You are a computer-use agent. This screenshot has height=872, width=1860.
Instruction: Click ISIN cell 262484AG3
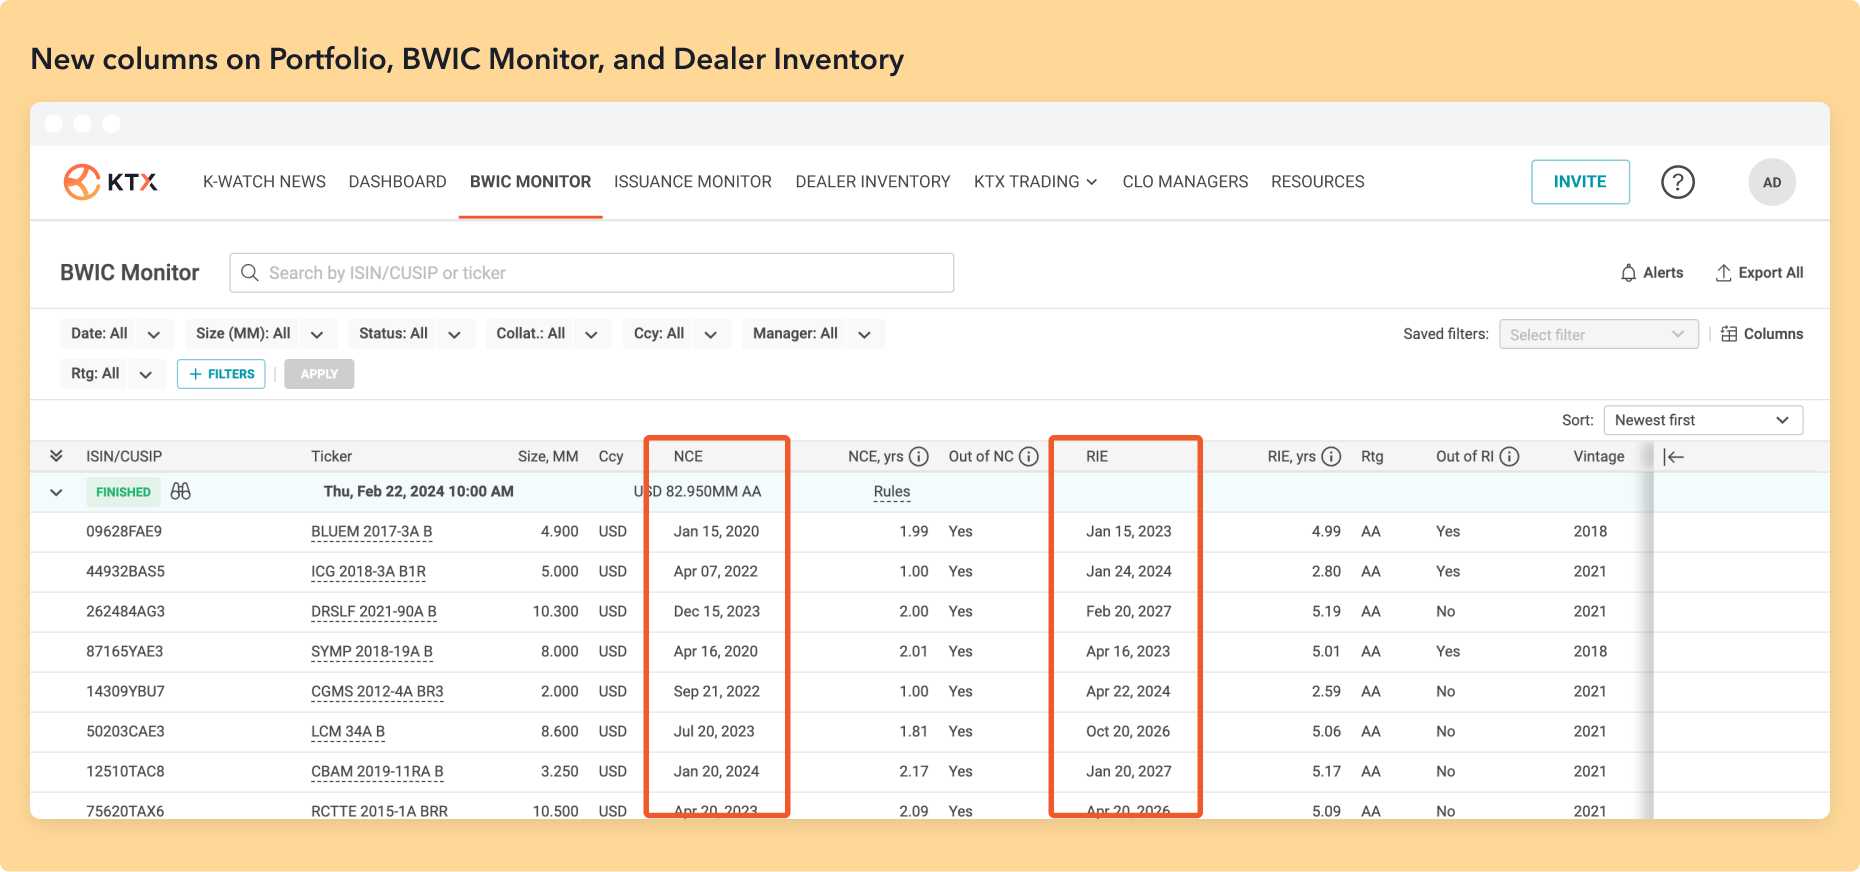coord(125,612)
